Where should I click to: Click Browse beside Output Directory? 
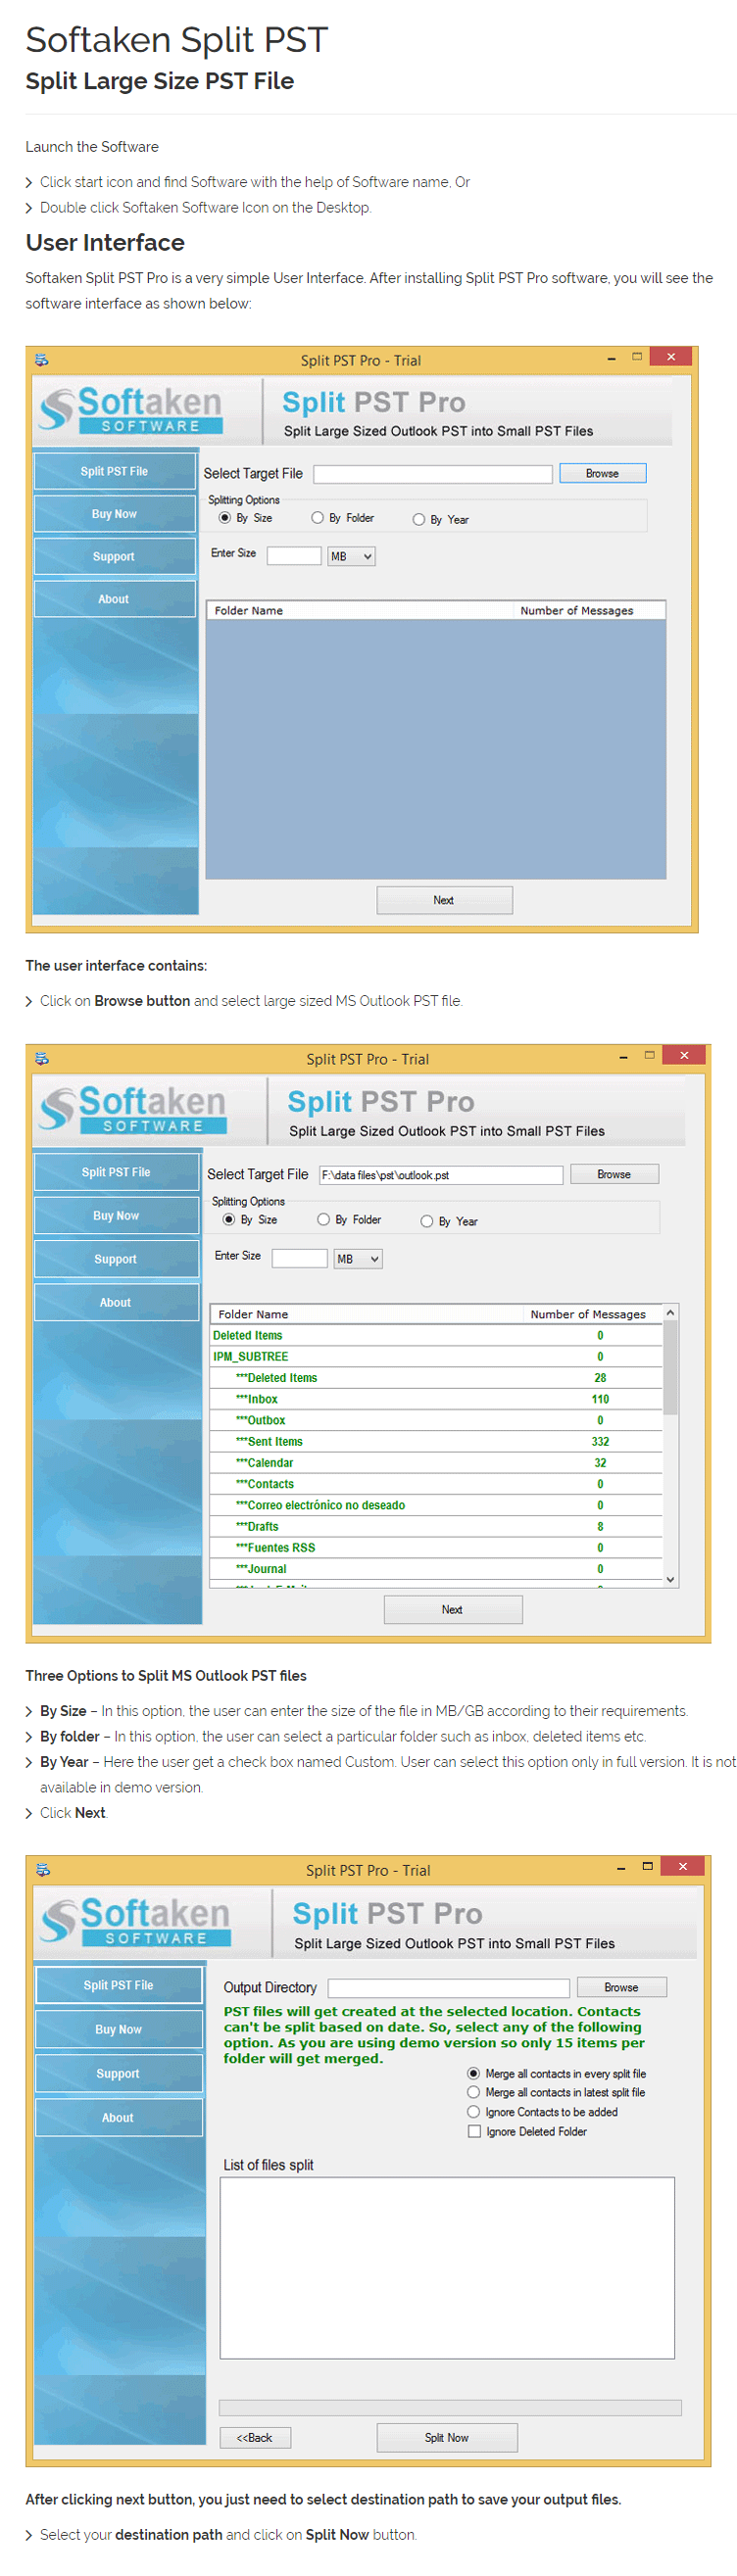point(621,1988)
